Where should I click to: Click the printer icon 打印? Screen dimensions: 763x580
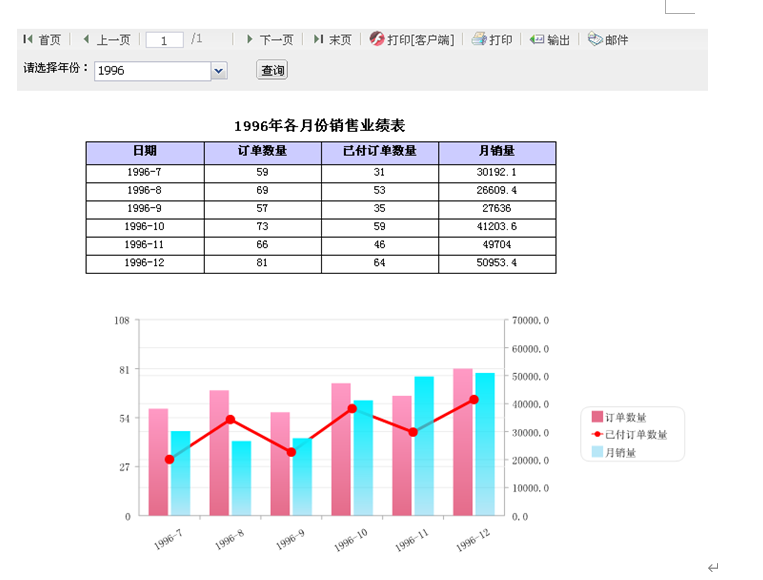[479, 39]
